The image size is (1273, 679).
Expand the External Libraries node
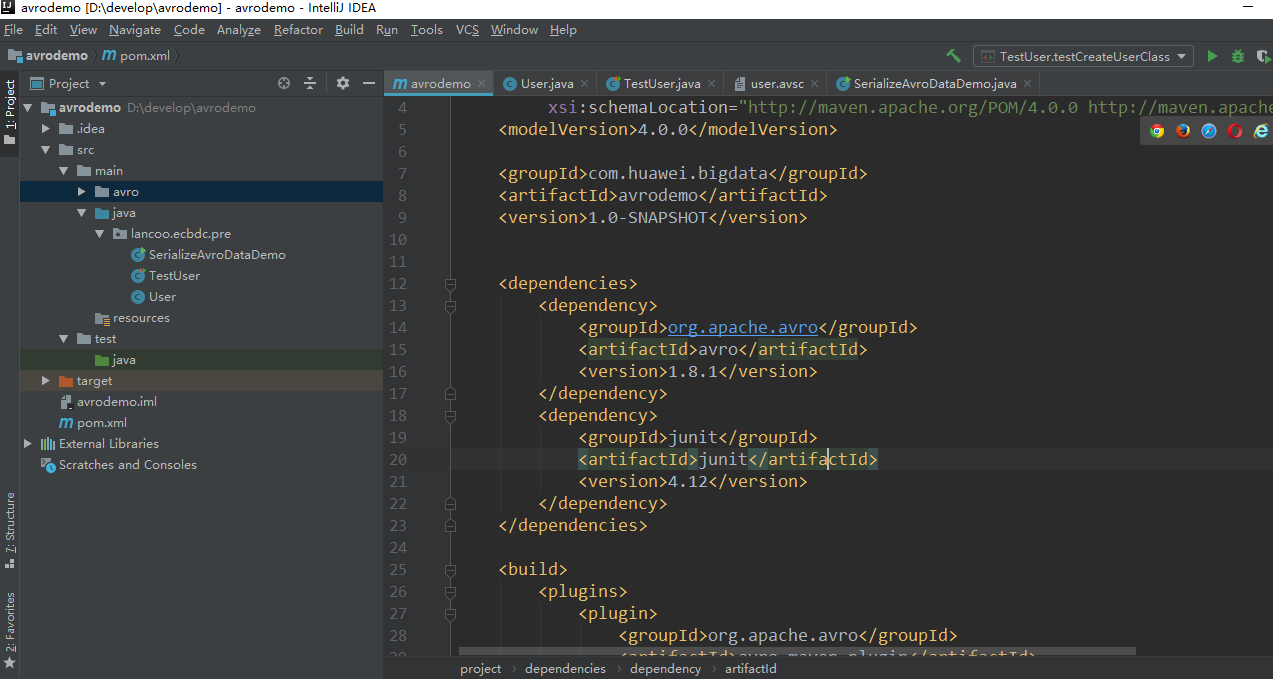point(28,443)
